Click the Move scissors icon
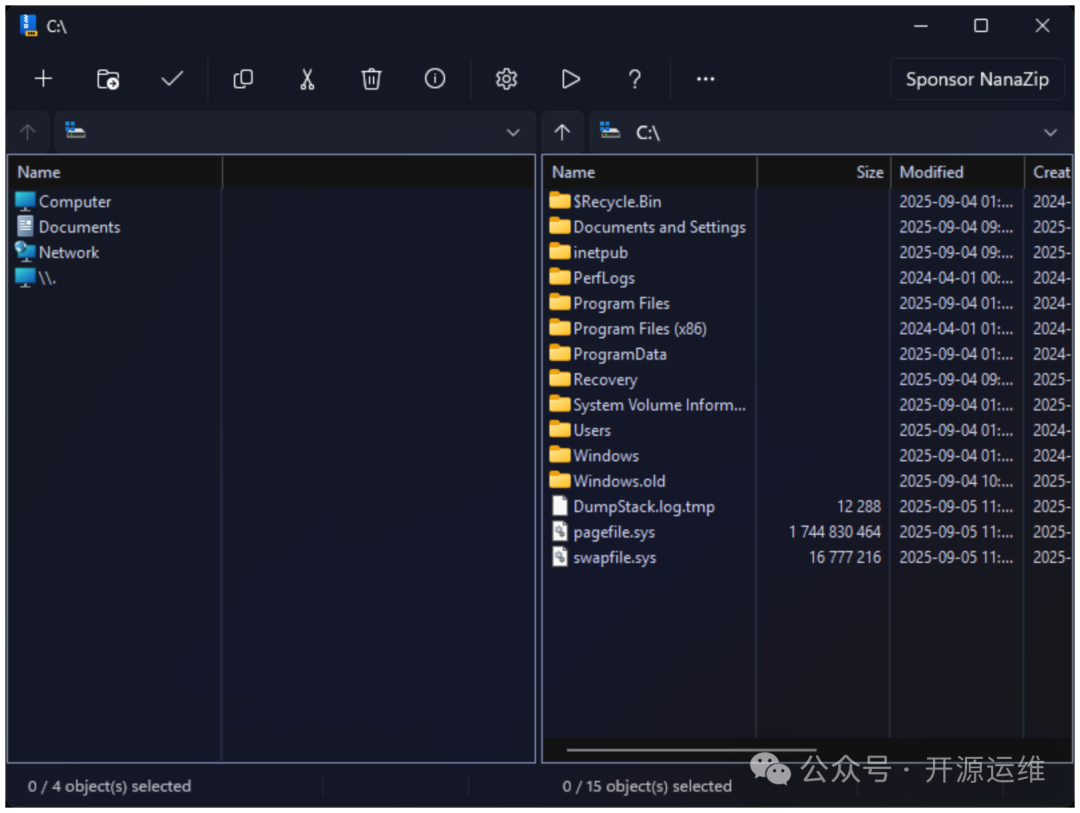Viewport: 1080px width, 813px height. pos(307,79)
